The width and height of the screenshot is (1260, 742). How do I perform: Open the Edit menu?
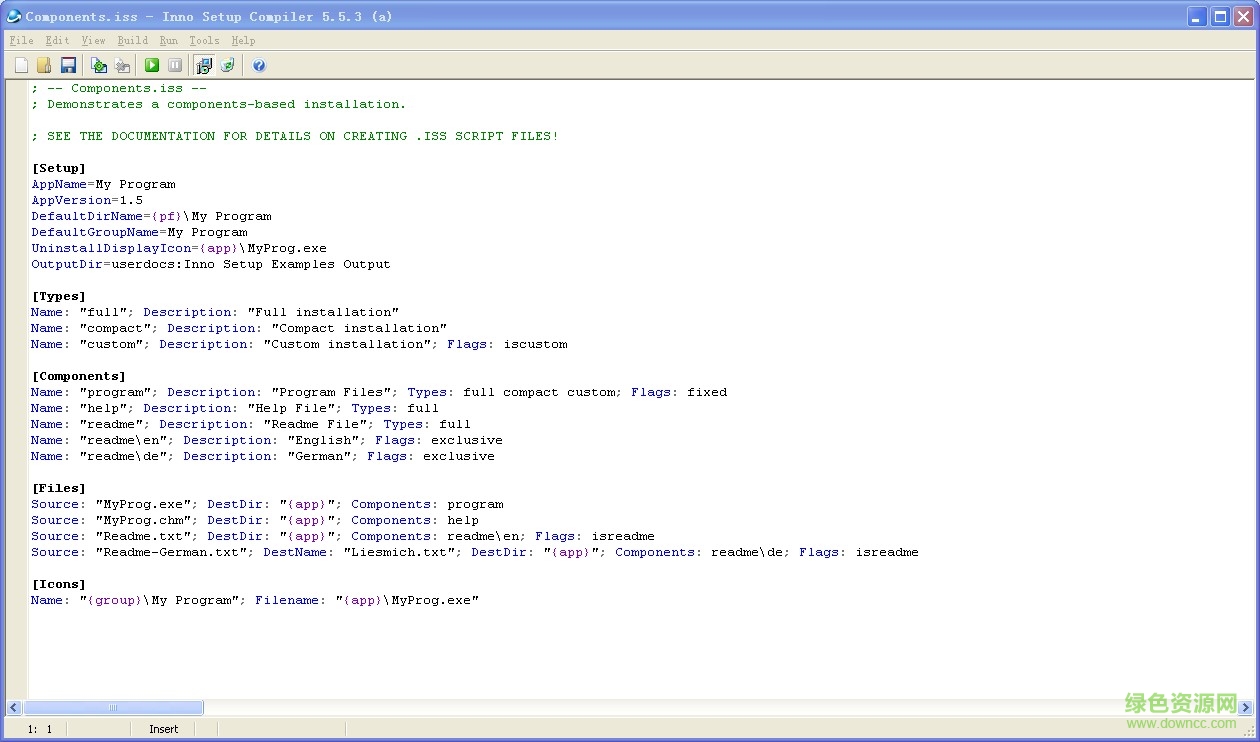point(58,40)
